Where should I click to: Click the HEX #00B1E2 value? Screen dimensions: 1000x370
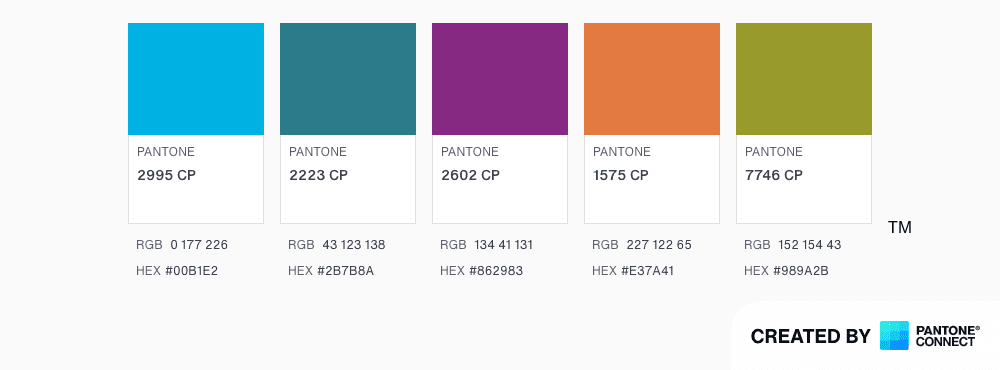177,271
